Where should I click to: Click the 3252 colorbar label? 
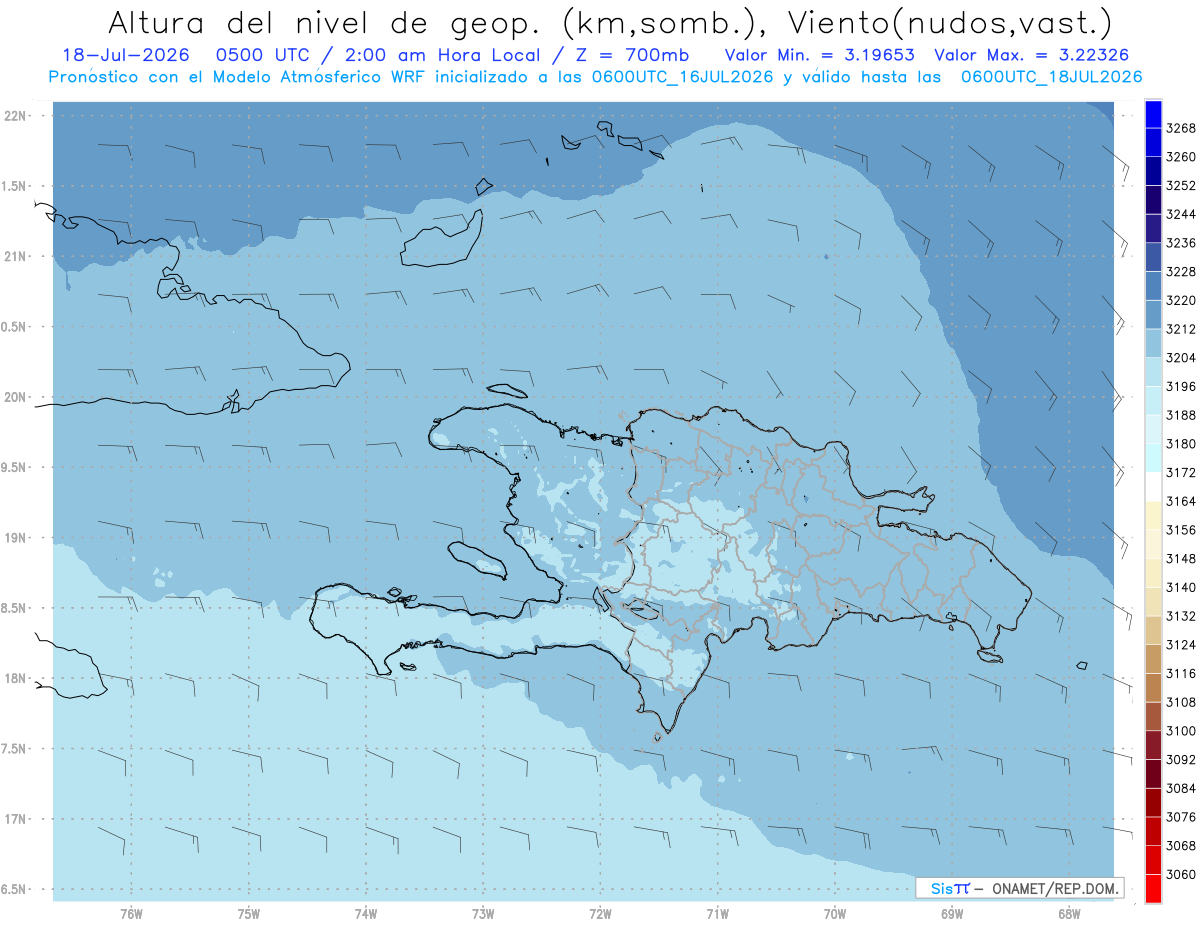tap(1180, 186)
